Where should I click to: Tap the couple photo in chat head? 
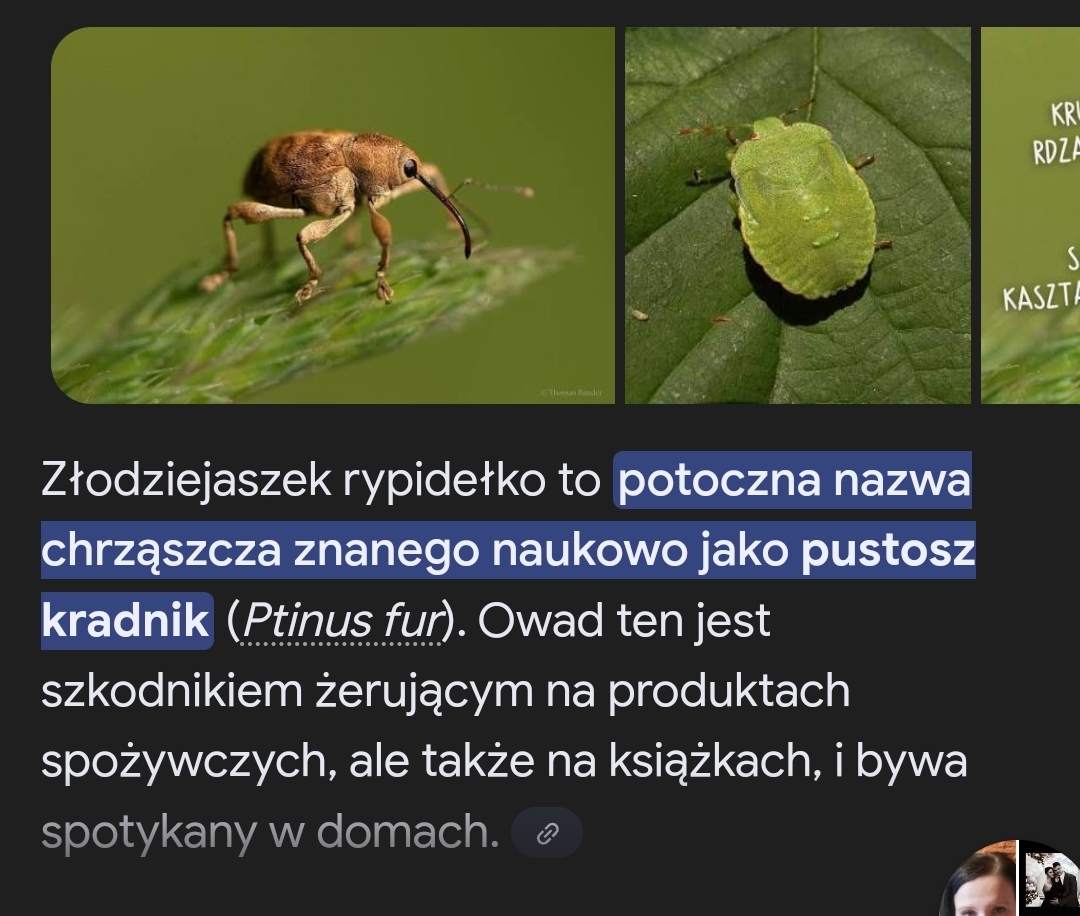pos(1050,879)
